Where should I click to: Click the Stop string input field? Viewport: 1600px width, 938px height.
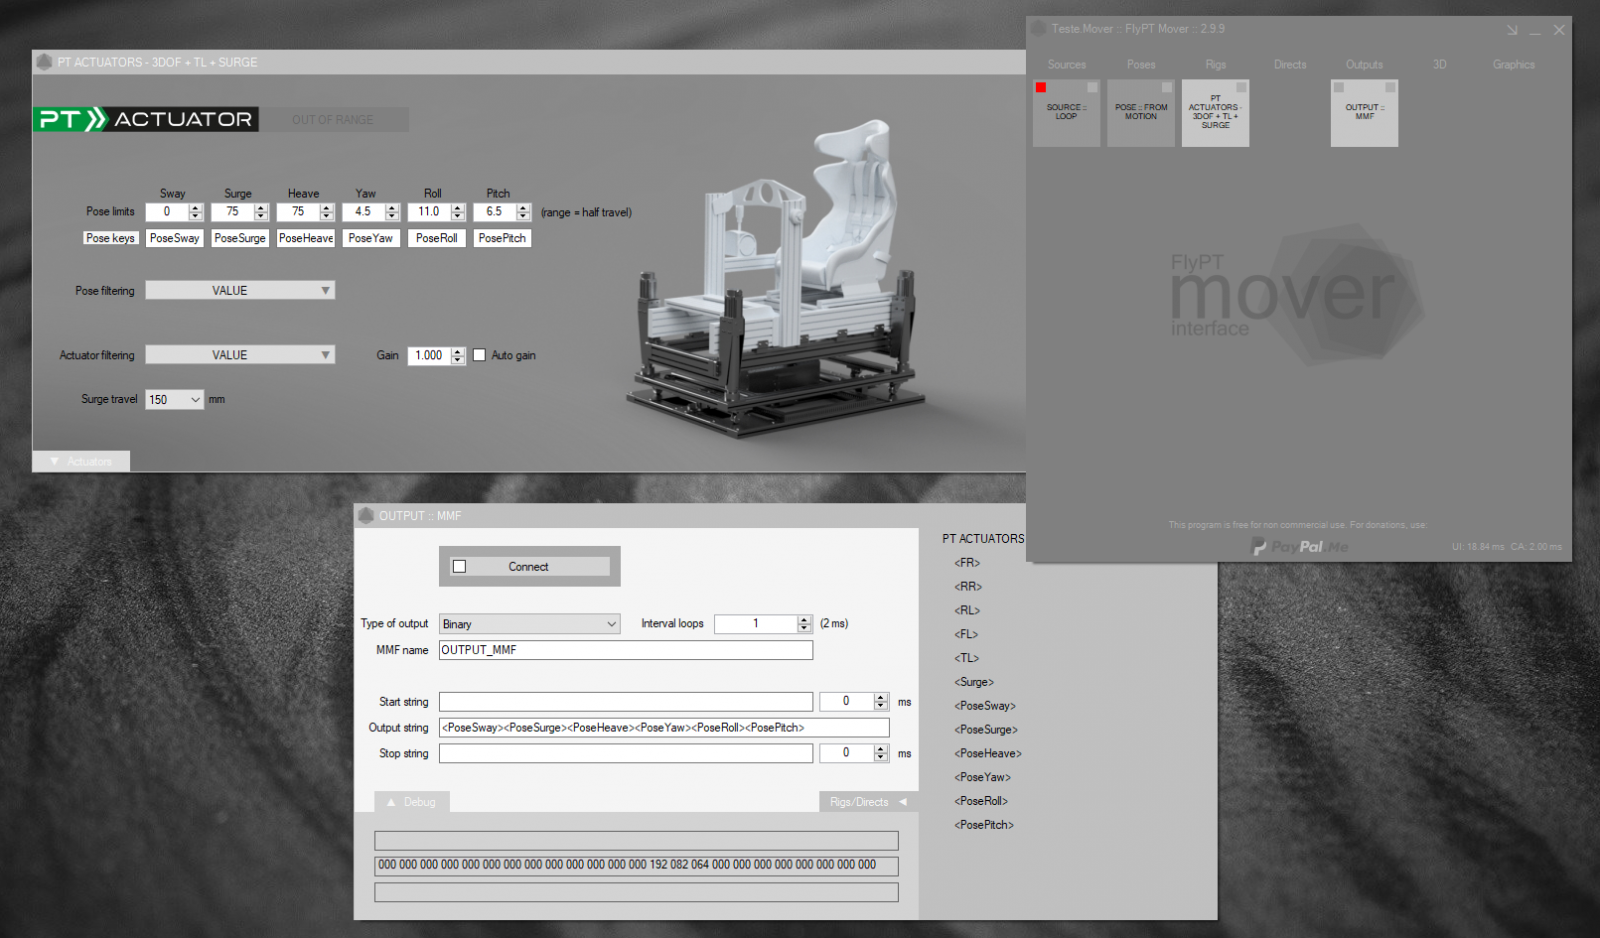(x=626, y=753)
